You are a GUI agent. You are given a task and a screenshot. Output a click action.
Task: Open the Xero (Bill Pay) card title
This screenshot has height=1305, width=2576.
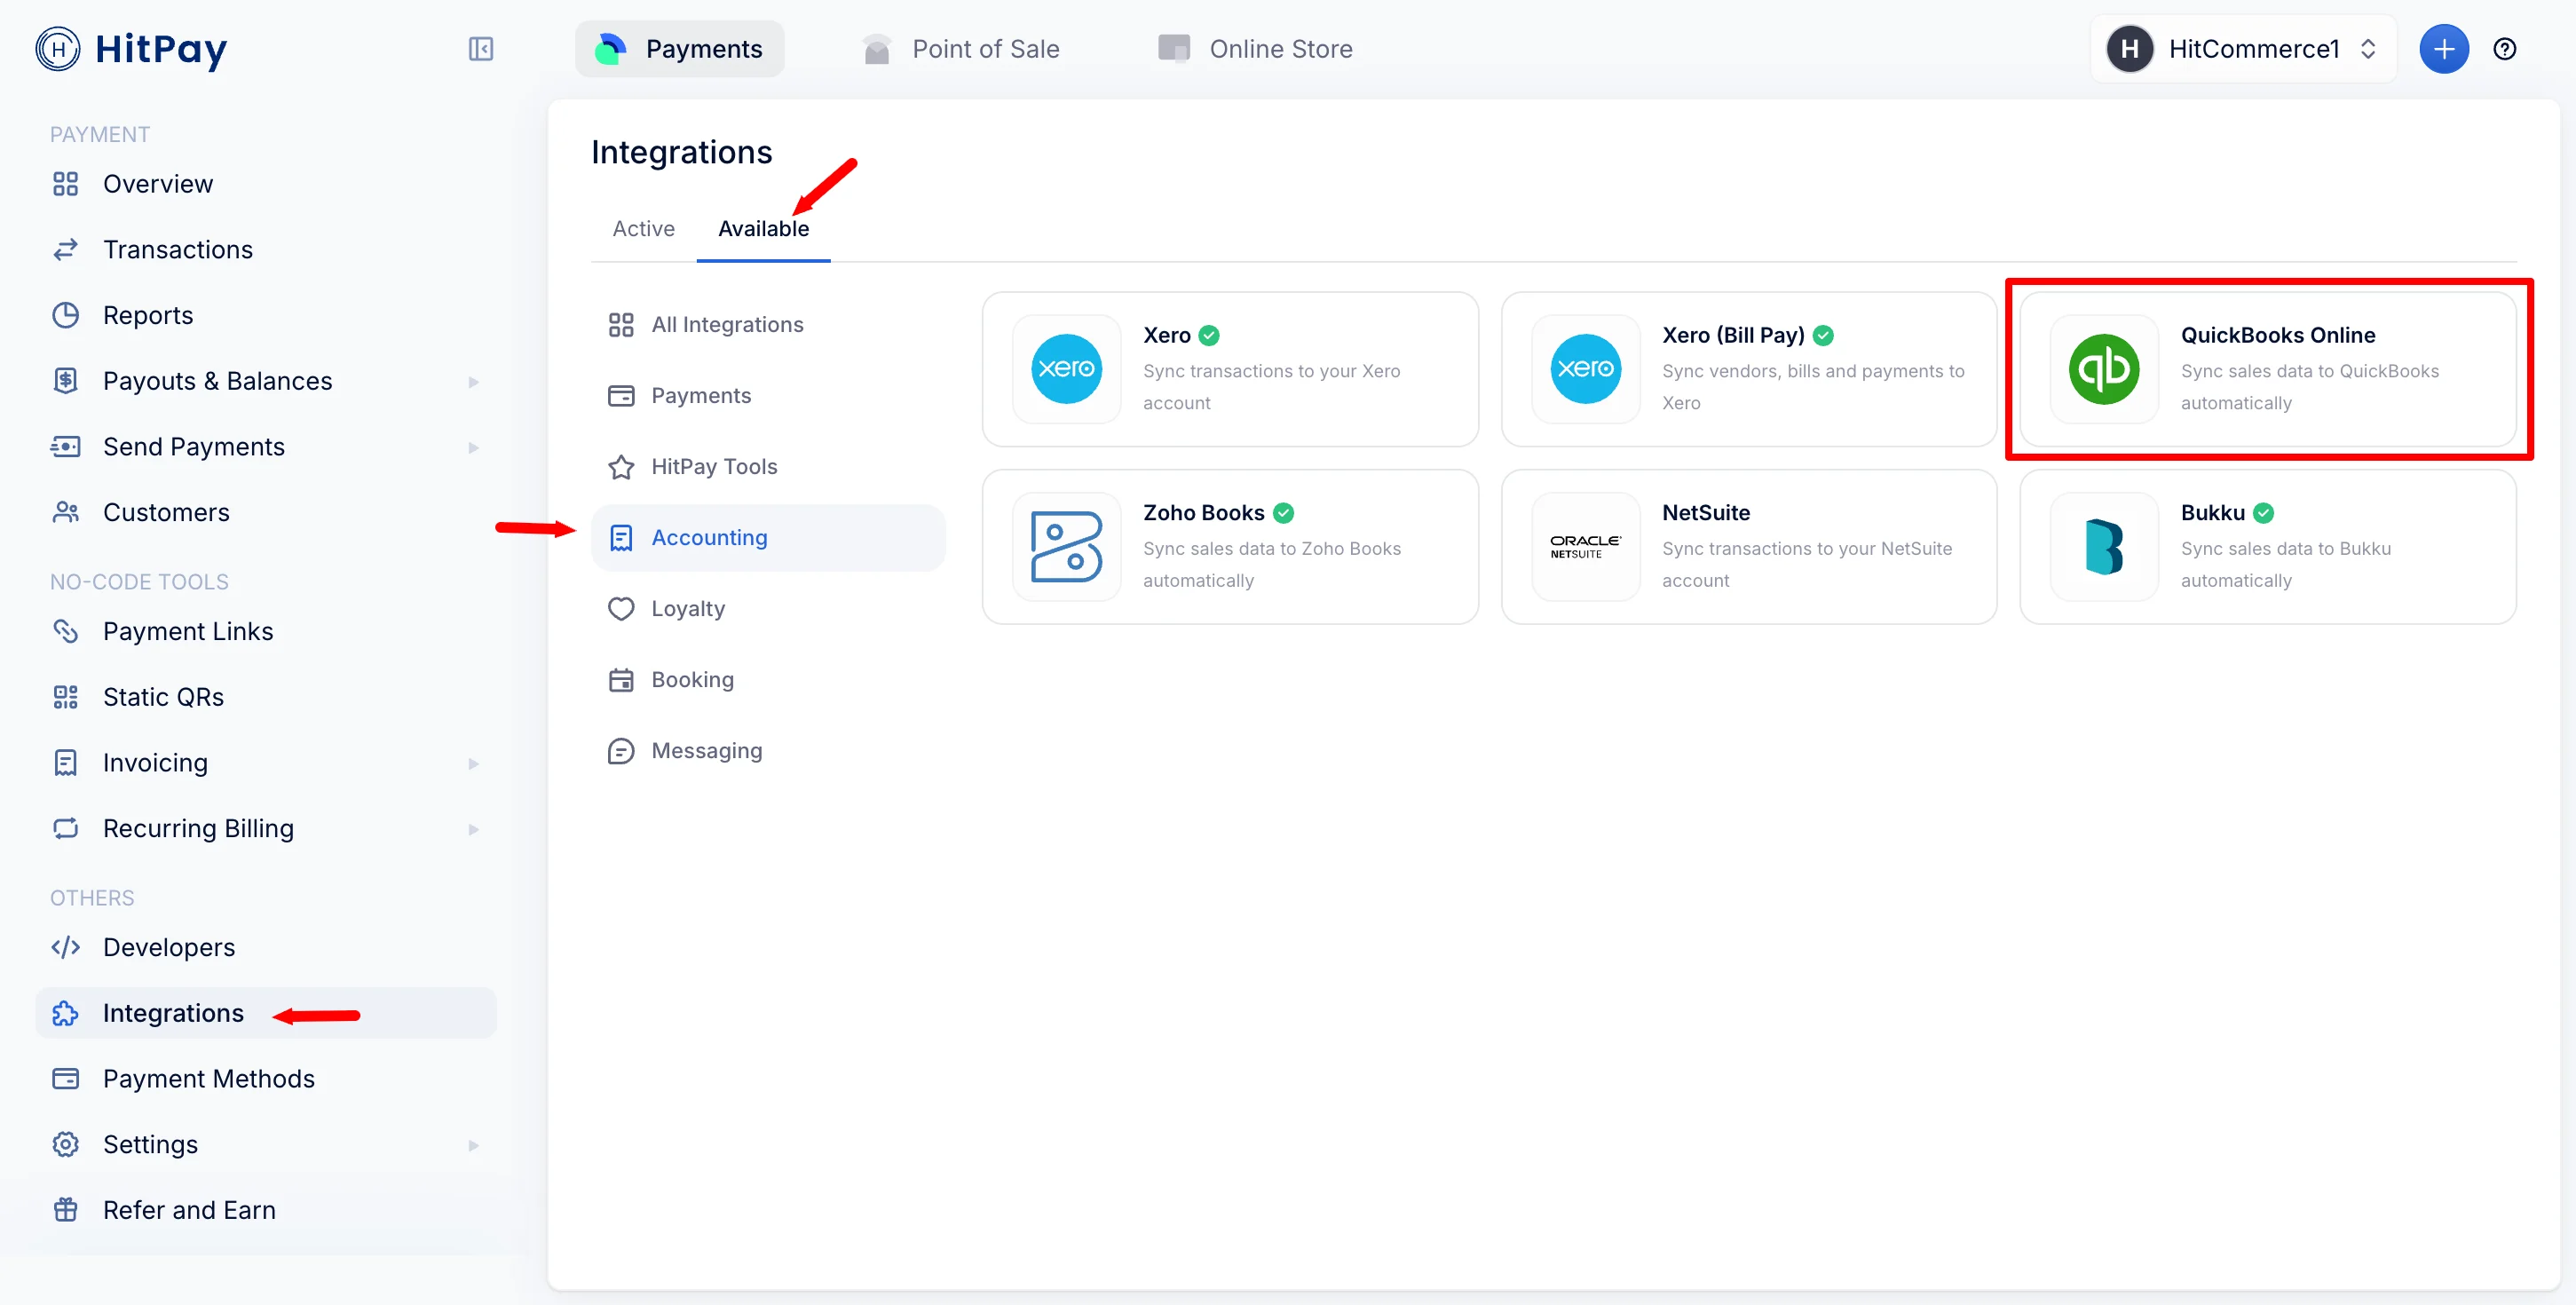point(1733,336)
